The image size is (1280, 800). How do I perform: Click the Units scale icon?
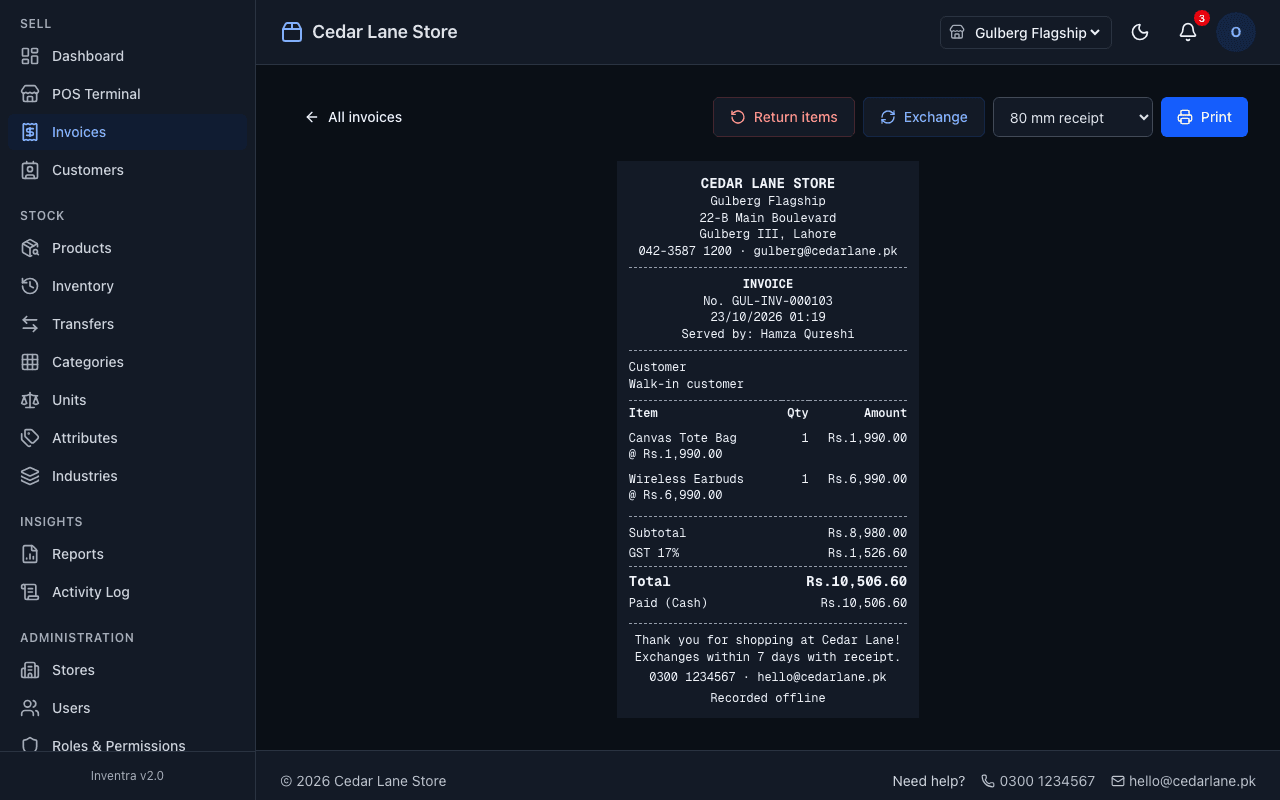[x=30, y=400]
